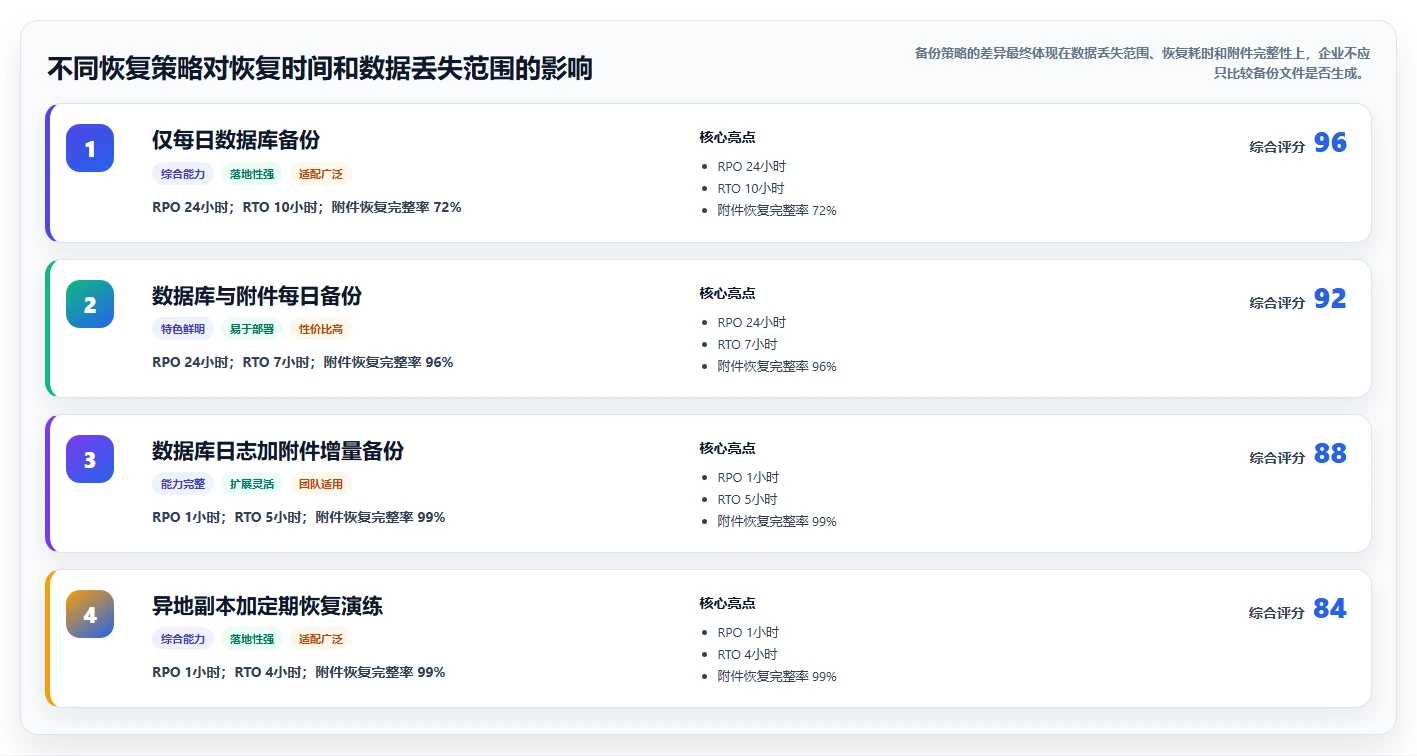
Task: Click summary line RPO 1小时；RTO 4小时；附件恢复完整率 99%
Action: click(x=299, y=672)
